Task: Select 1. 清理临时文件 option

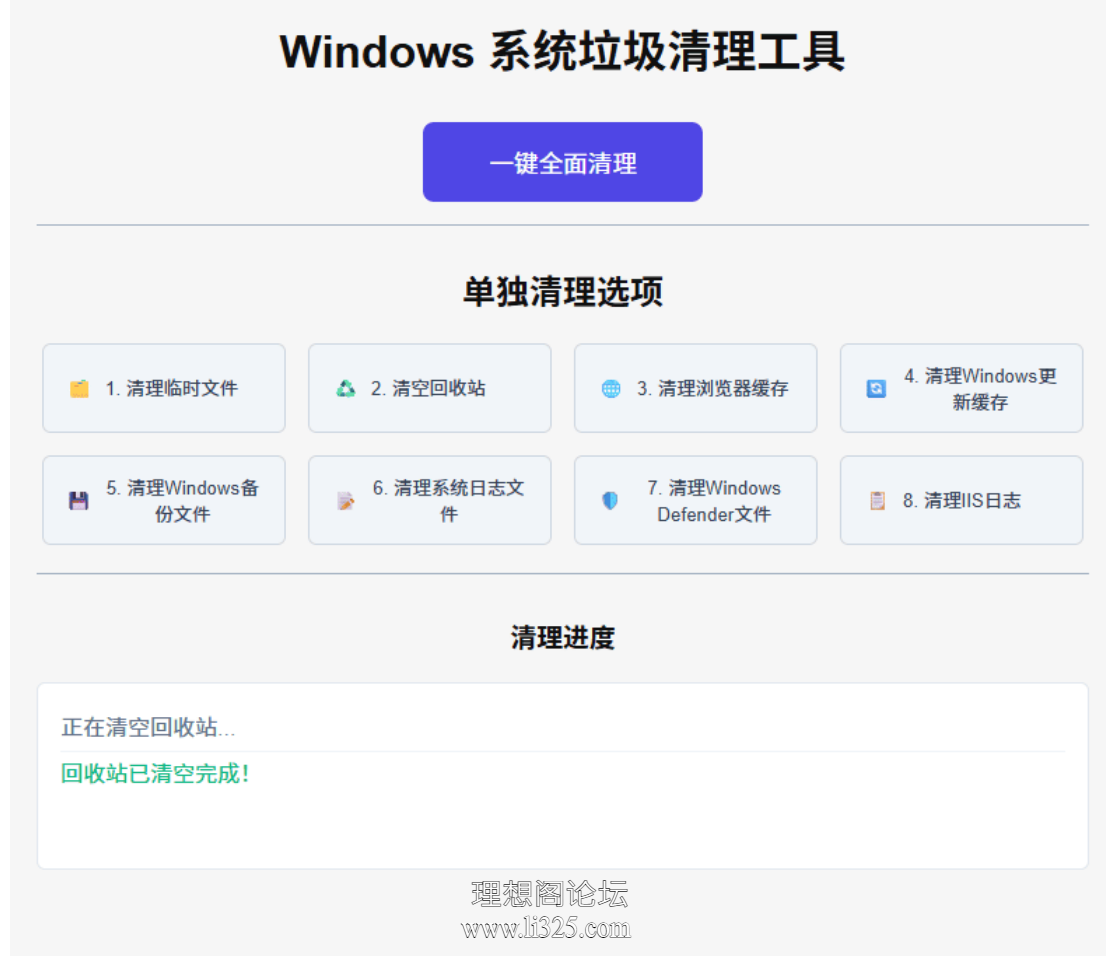Action: [164, 388]
